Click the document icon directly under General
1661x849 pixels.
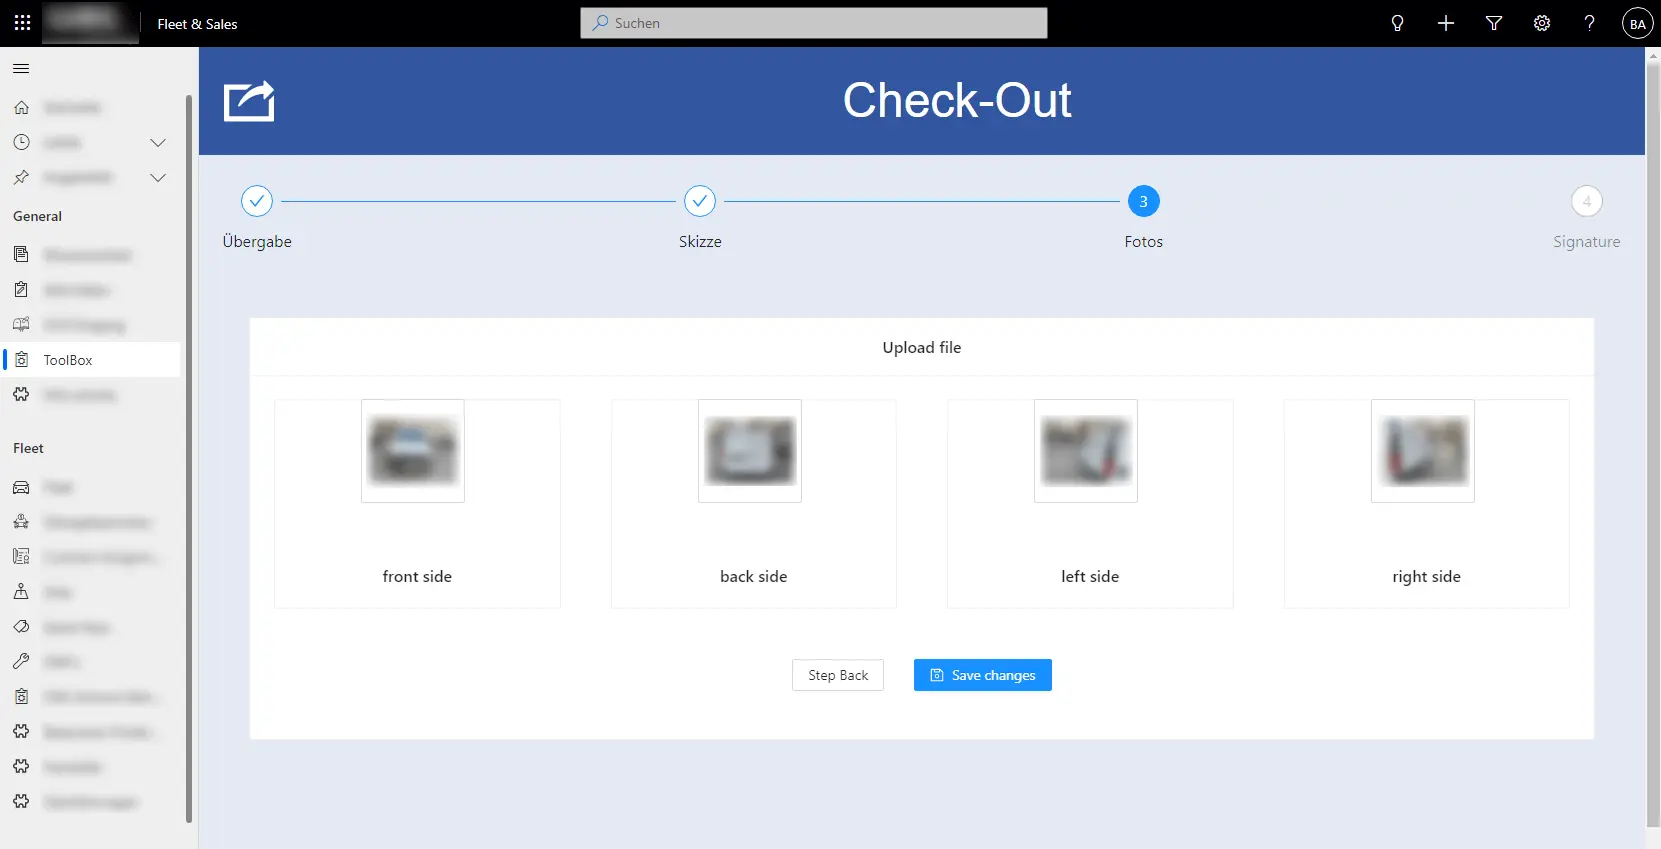tap(21, 254)
